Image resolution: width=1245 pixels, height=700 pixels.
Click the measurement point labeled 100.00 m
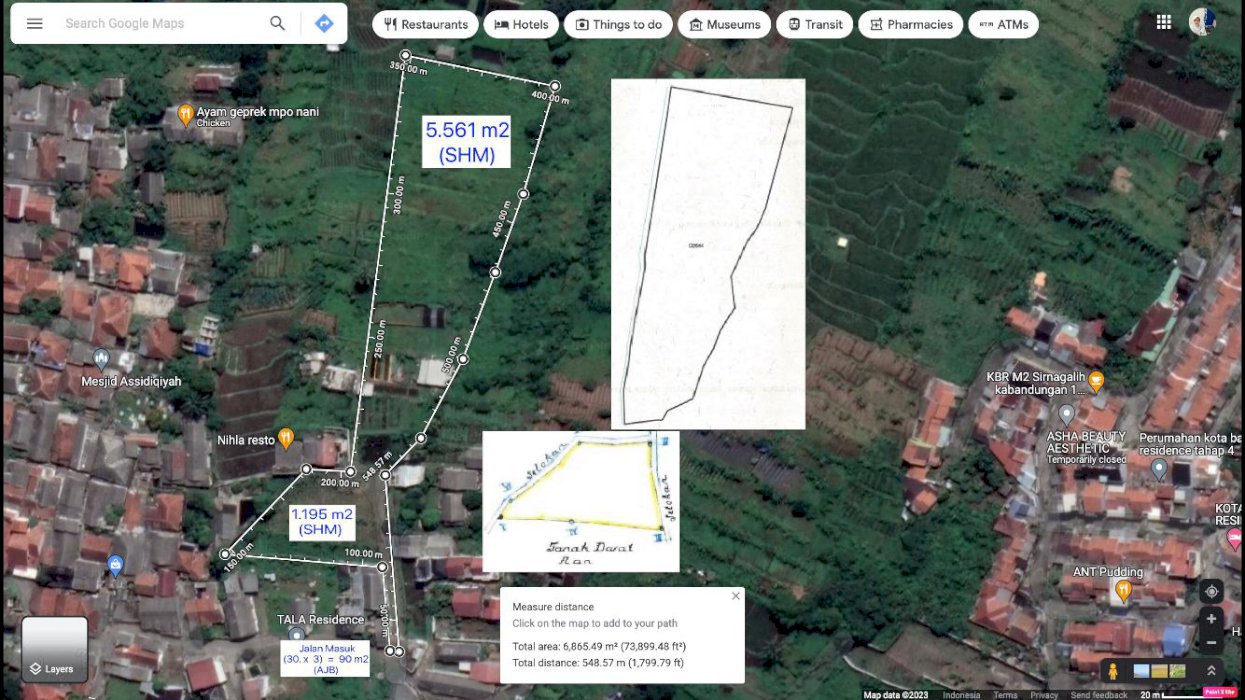(382, 567)
